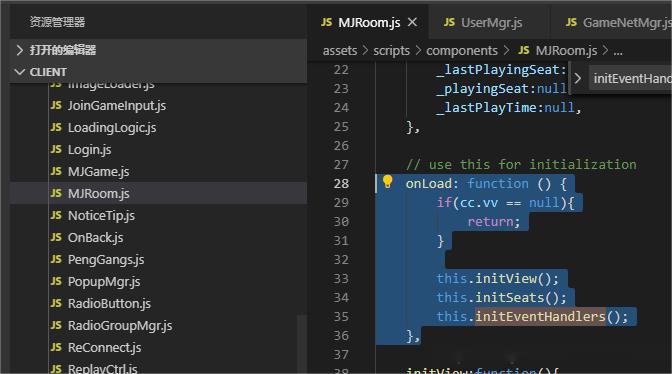
Task: Collapse the CLIENT folder section
Action: point(159,72)
